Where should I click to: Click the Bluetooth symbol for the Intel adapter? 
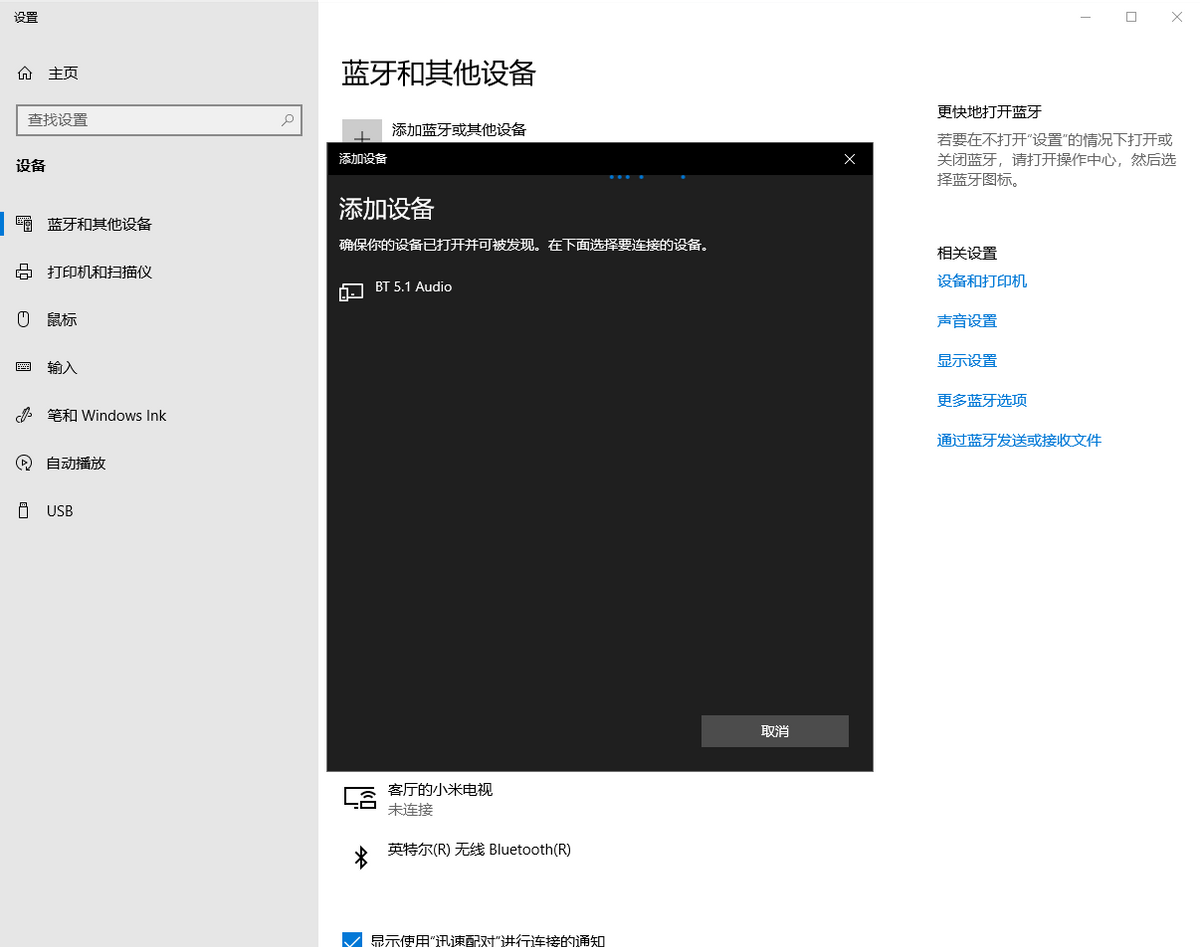pos(361,857)
